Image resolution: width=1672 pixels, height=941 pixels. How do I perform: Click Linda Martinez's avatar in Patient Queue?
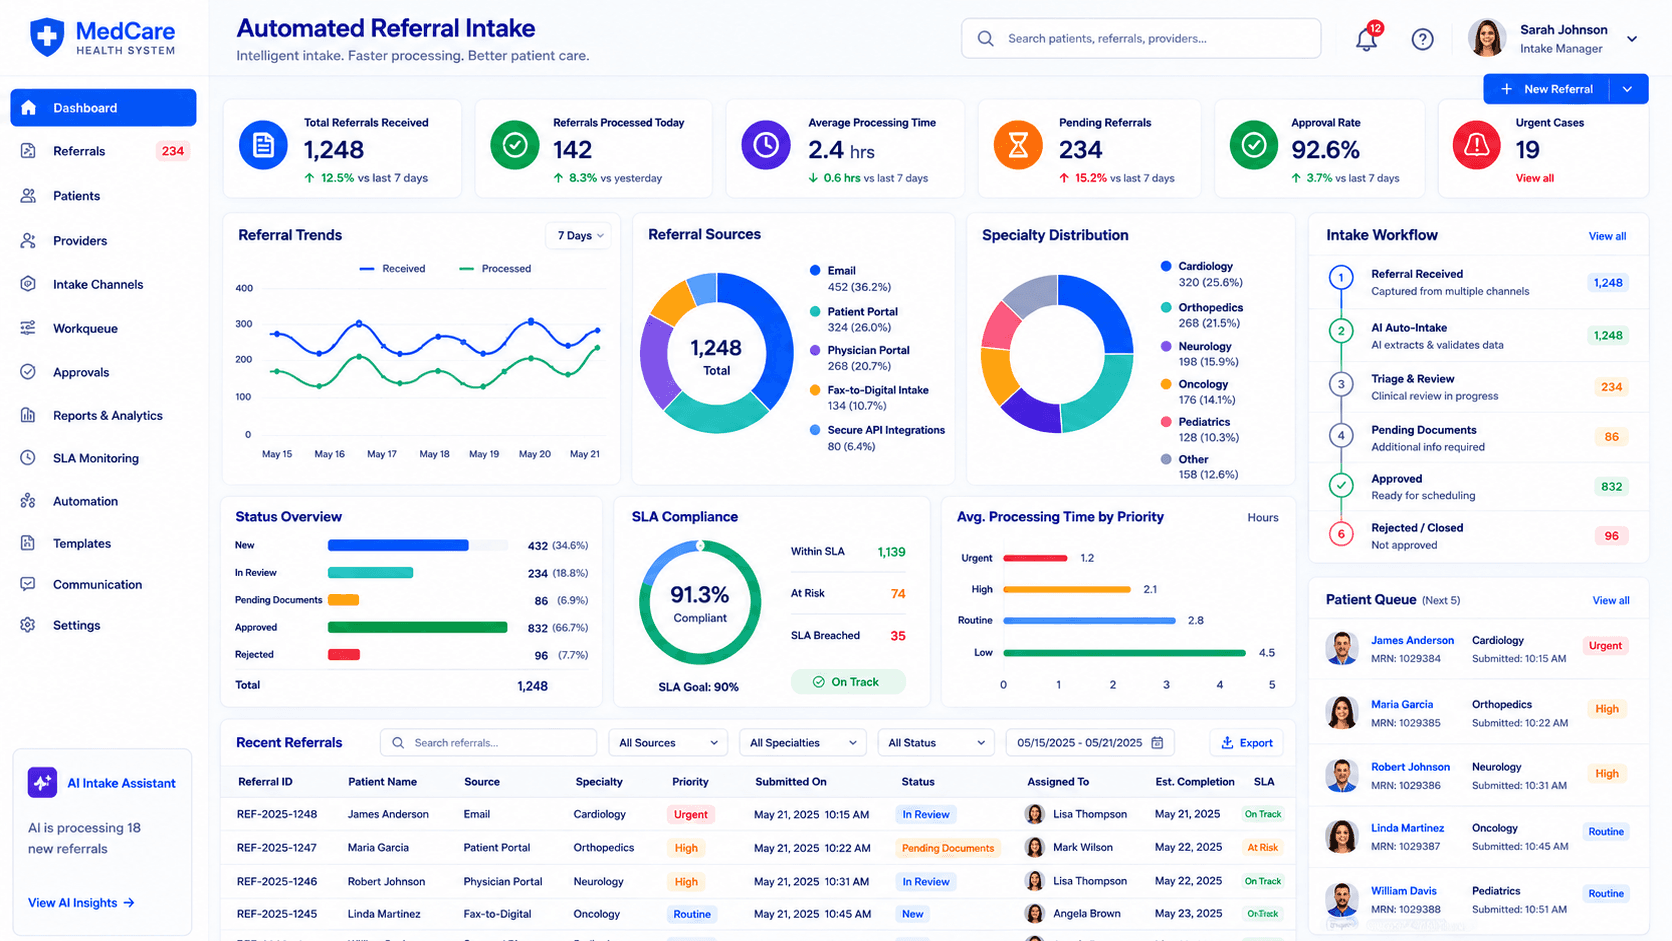coord(1342,837)
